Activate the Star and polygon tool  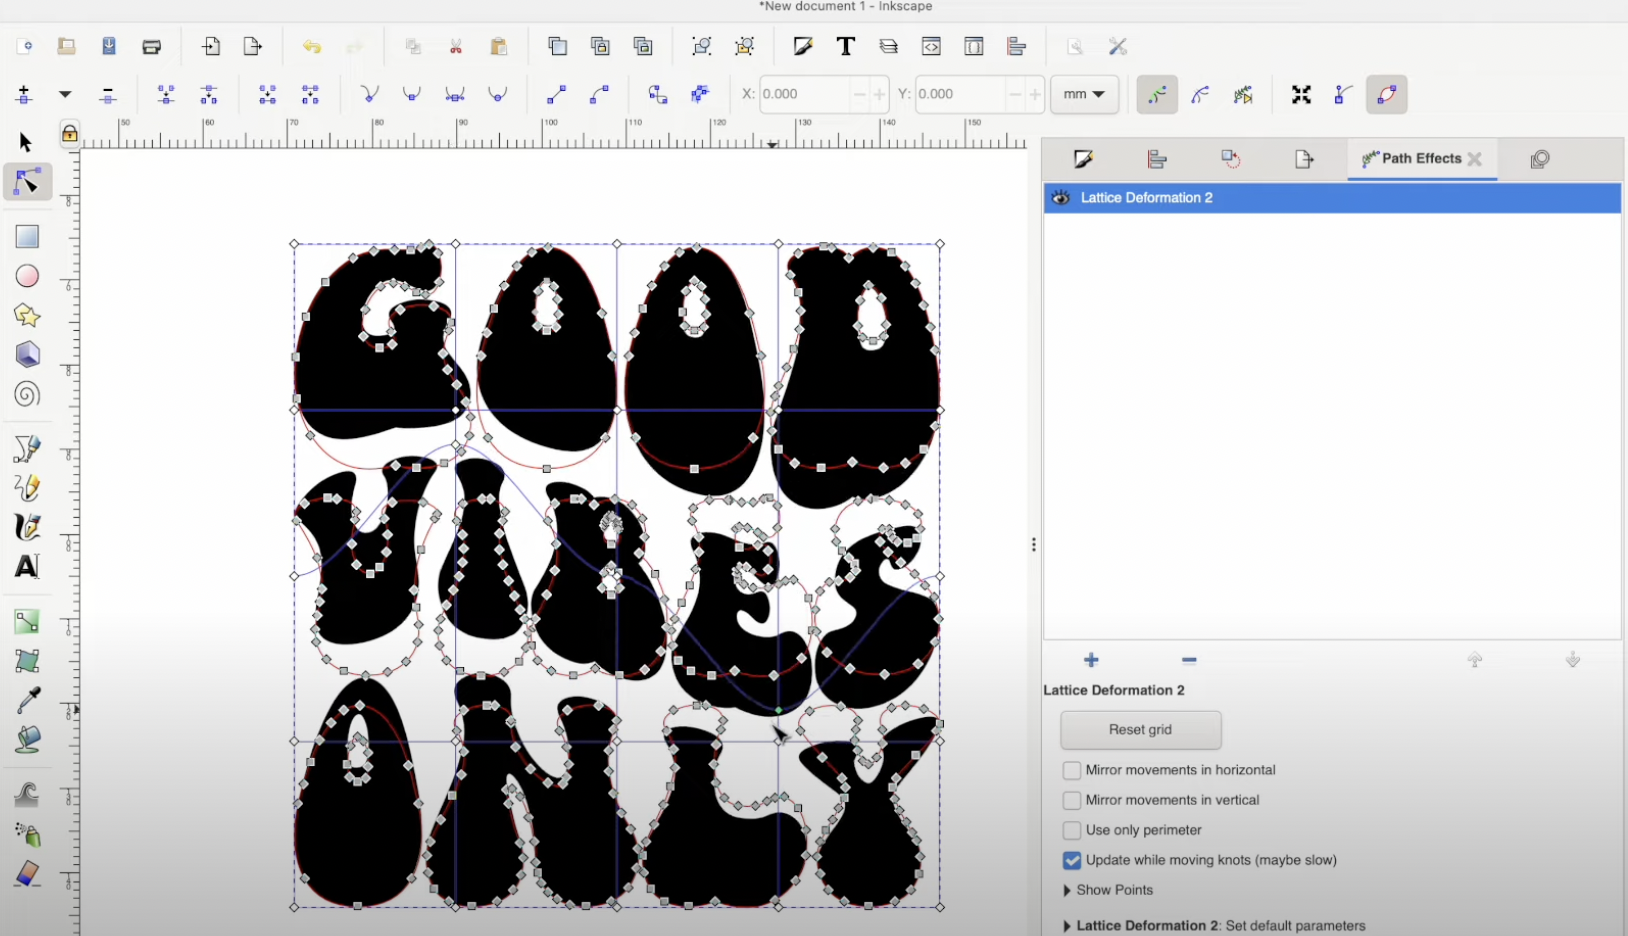(27, 316)
